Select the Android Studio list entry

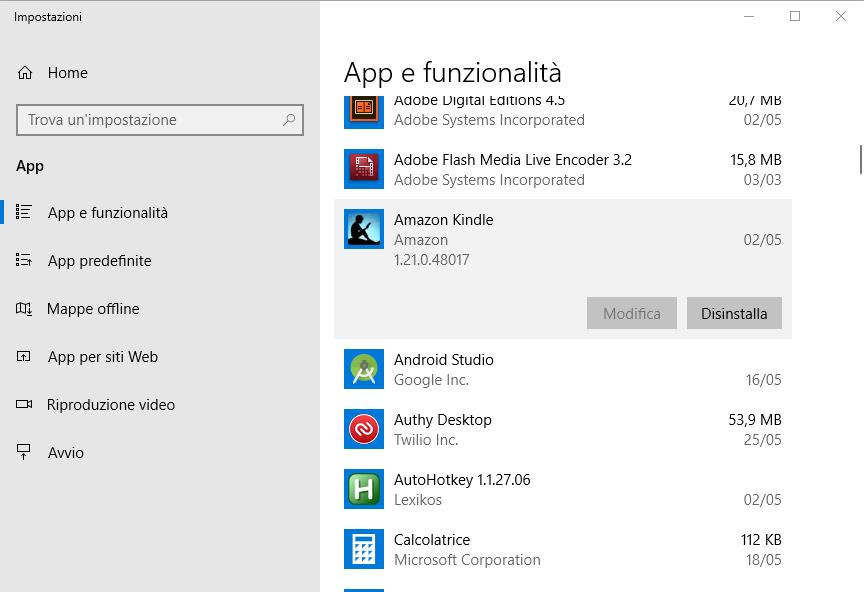pos(563,369)
